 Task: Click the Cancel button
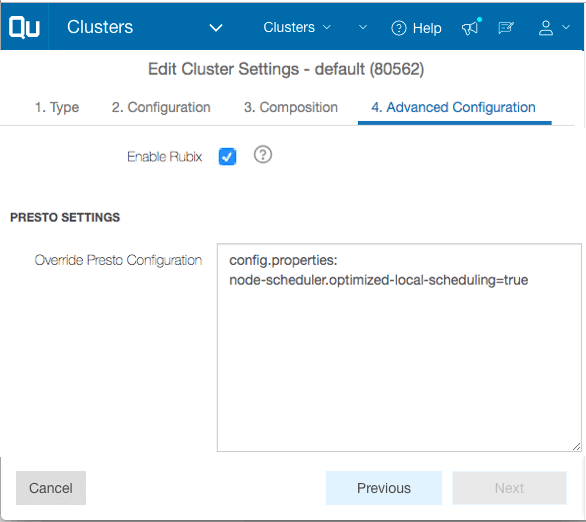tap(51, 488)
